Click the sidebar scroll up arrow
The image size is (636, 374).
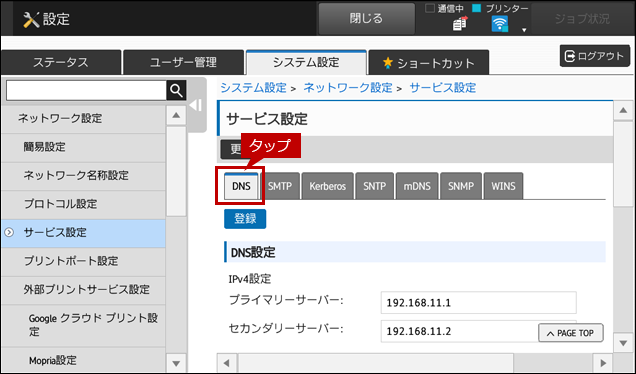point(176,116)
